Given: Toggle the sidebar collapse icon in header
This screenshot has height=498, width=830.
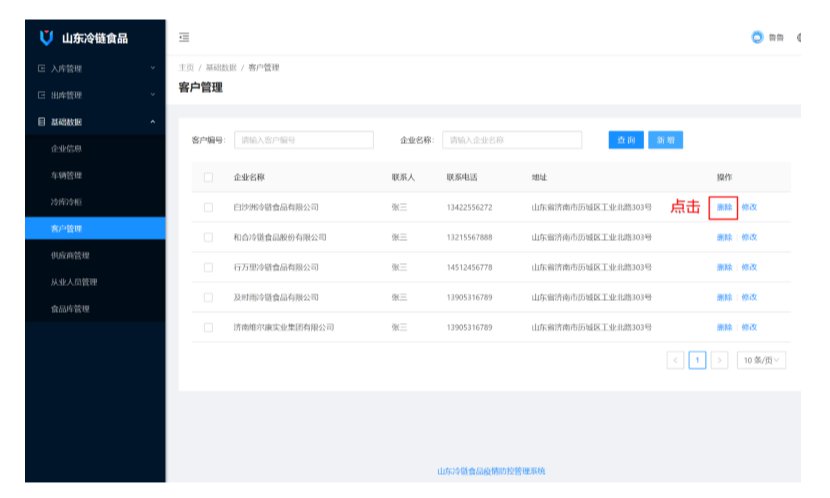Looking at the screenshot, I should coord(184,38).
